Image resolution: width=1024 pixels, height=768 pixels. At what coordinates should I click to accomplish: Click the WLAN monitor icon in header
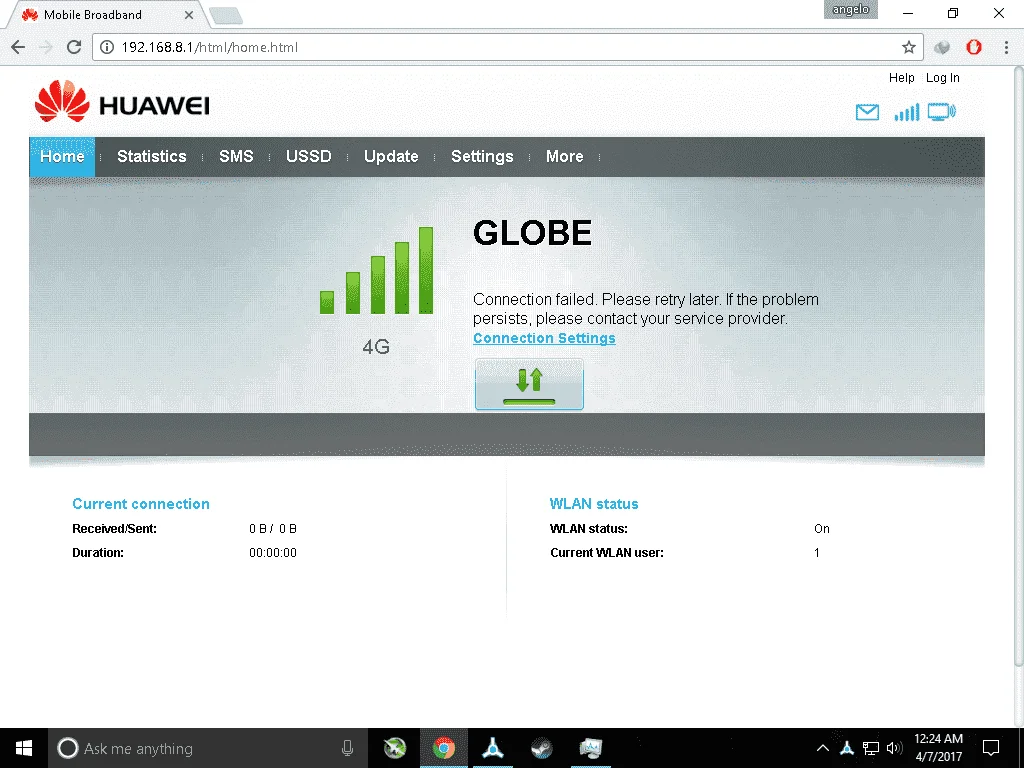click(x=942, y=112)
